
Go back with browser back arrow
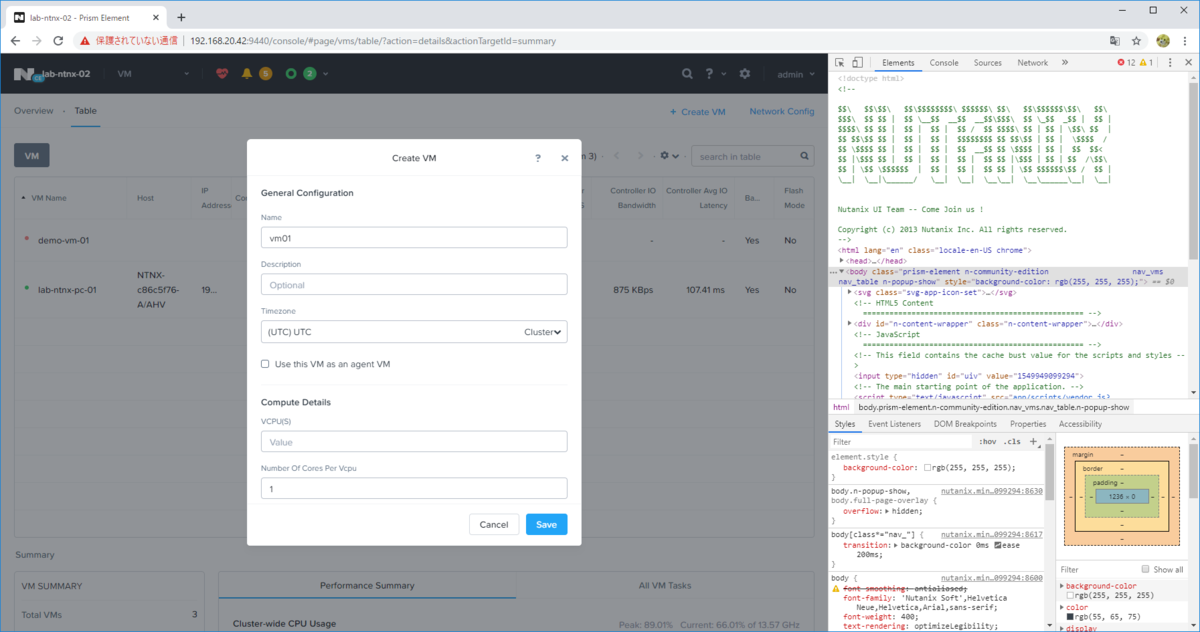pos(15,41)
